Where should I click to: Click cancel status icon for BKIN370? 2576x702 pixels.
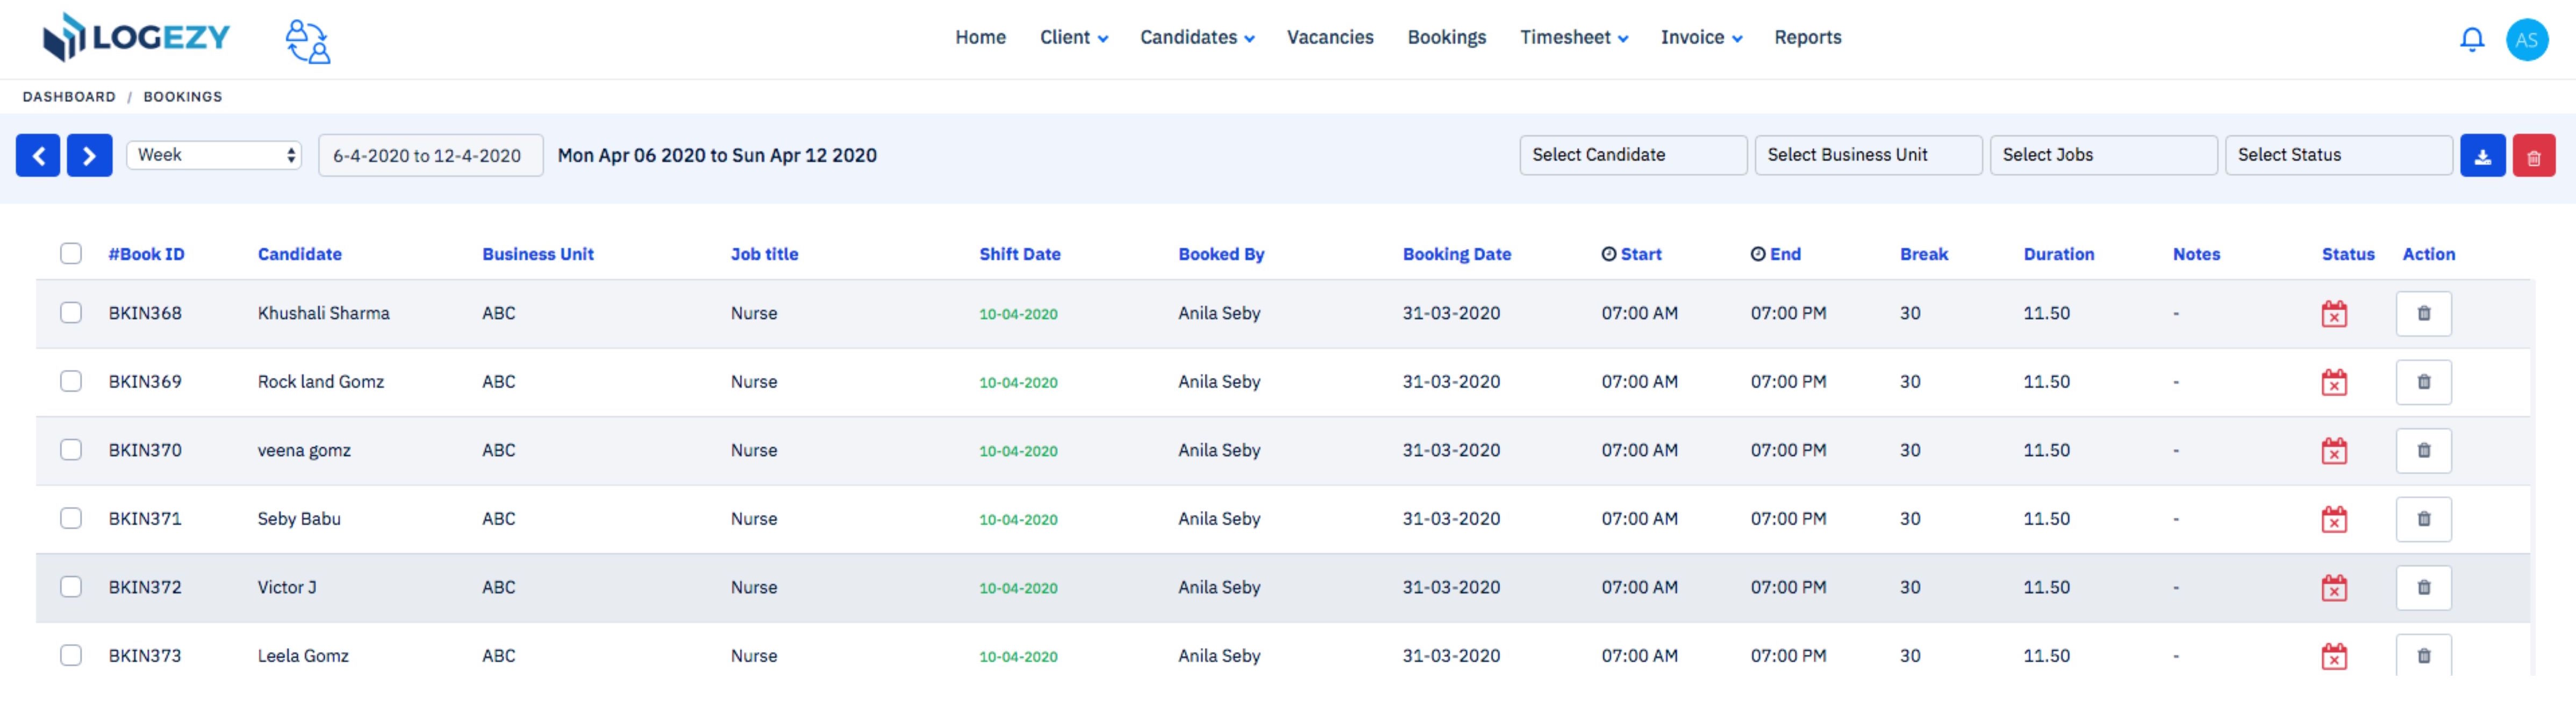tap(2333, 451)
